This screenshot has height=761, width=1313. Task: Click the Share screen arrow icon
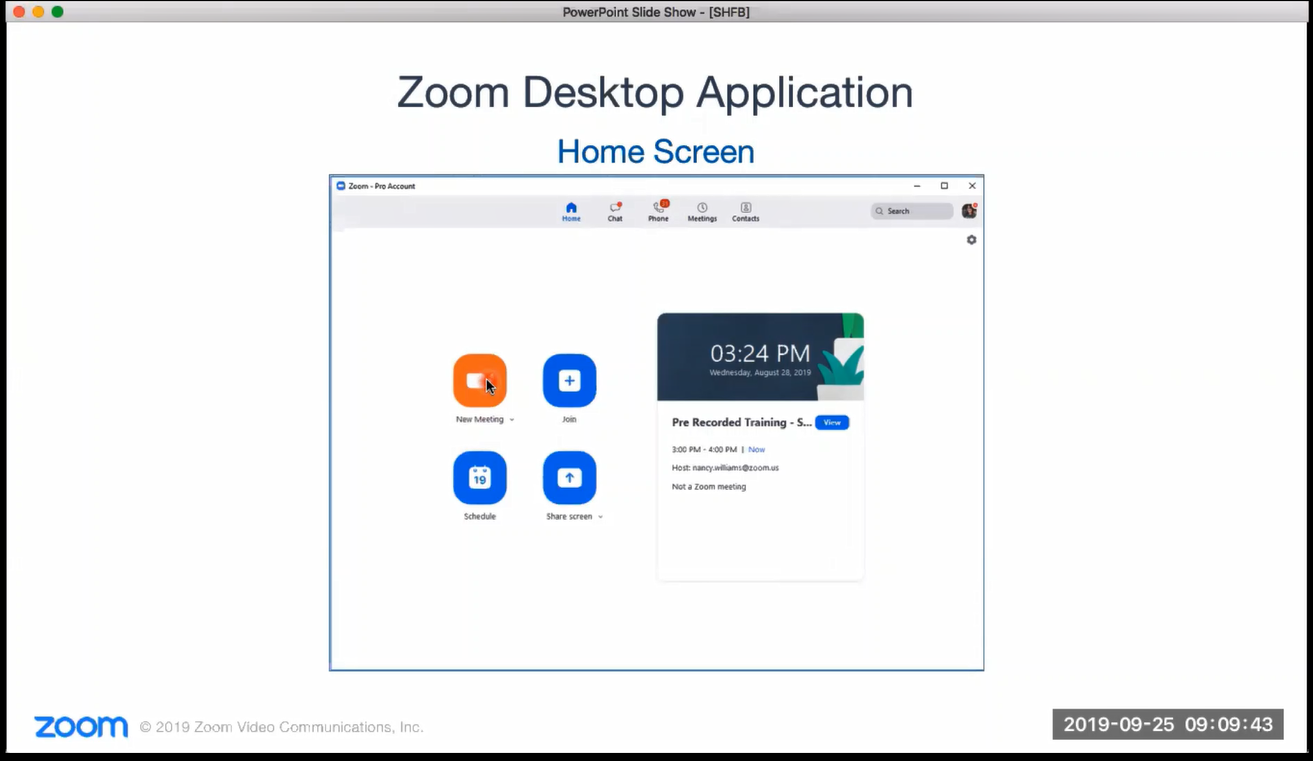tap(569, 478)
